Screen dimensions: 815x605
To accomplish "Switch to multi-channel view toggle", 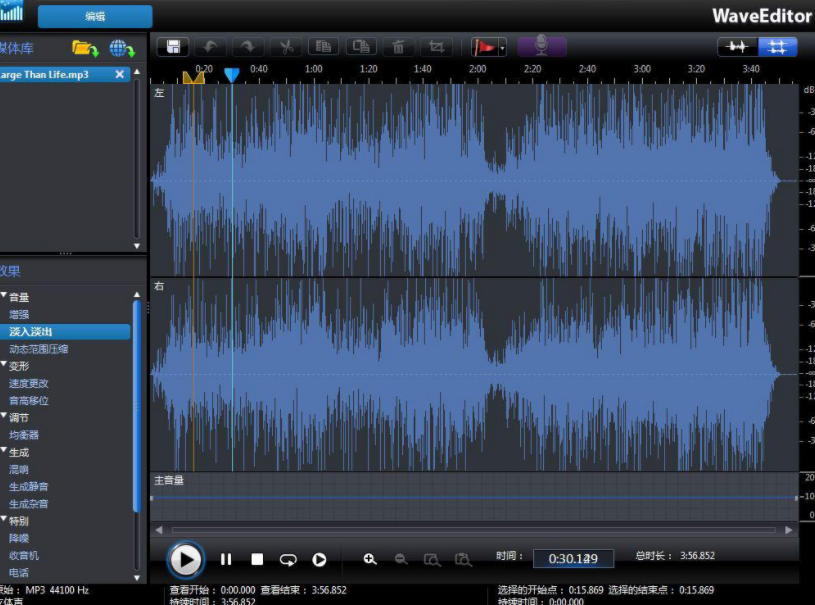I will coord(777,47).
